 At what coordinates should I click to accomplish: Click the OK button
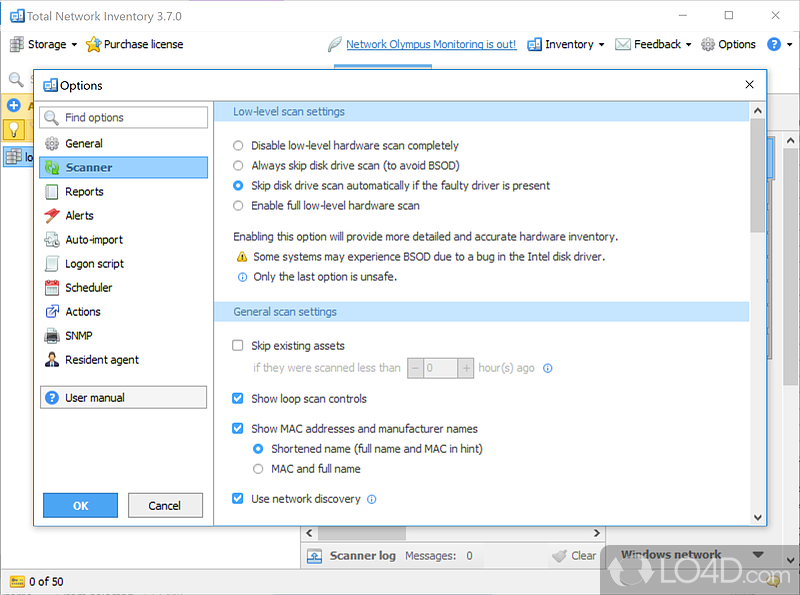[x=81, y=505]
